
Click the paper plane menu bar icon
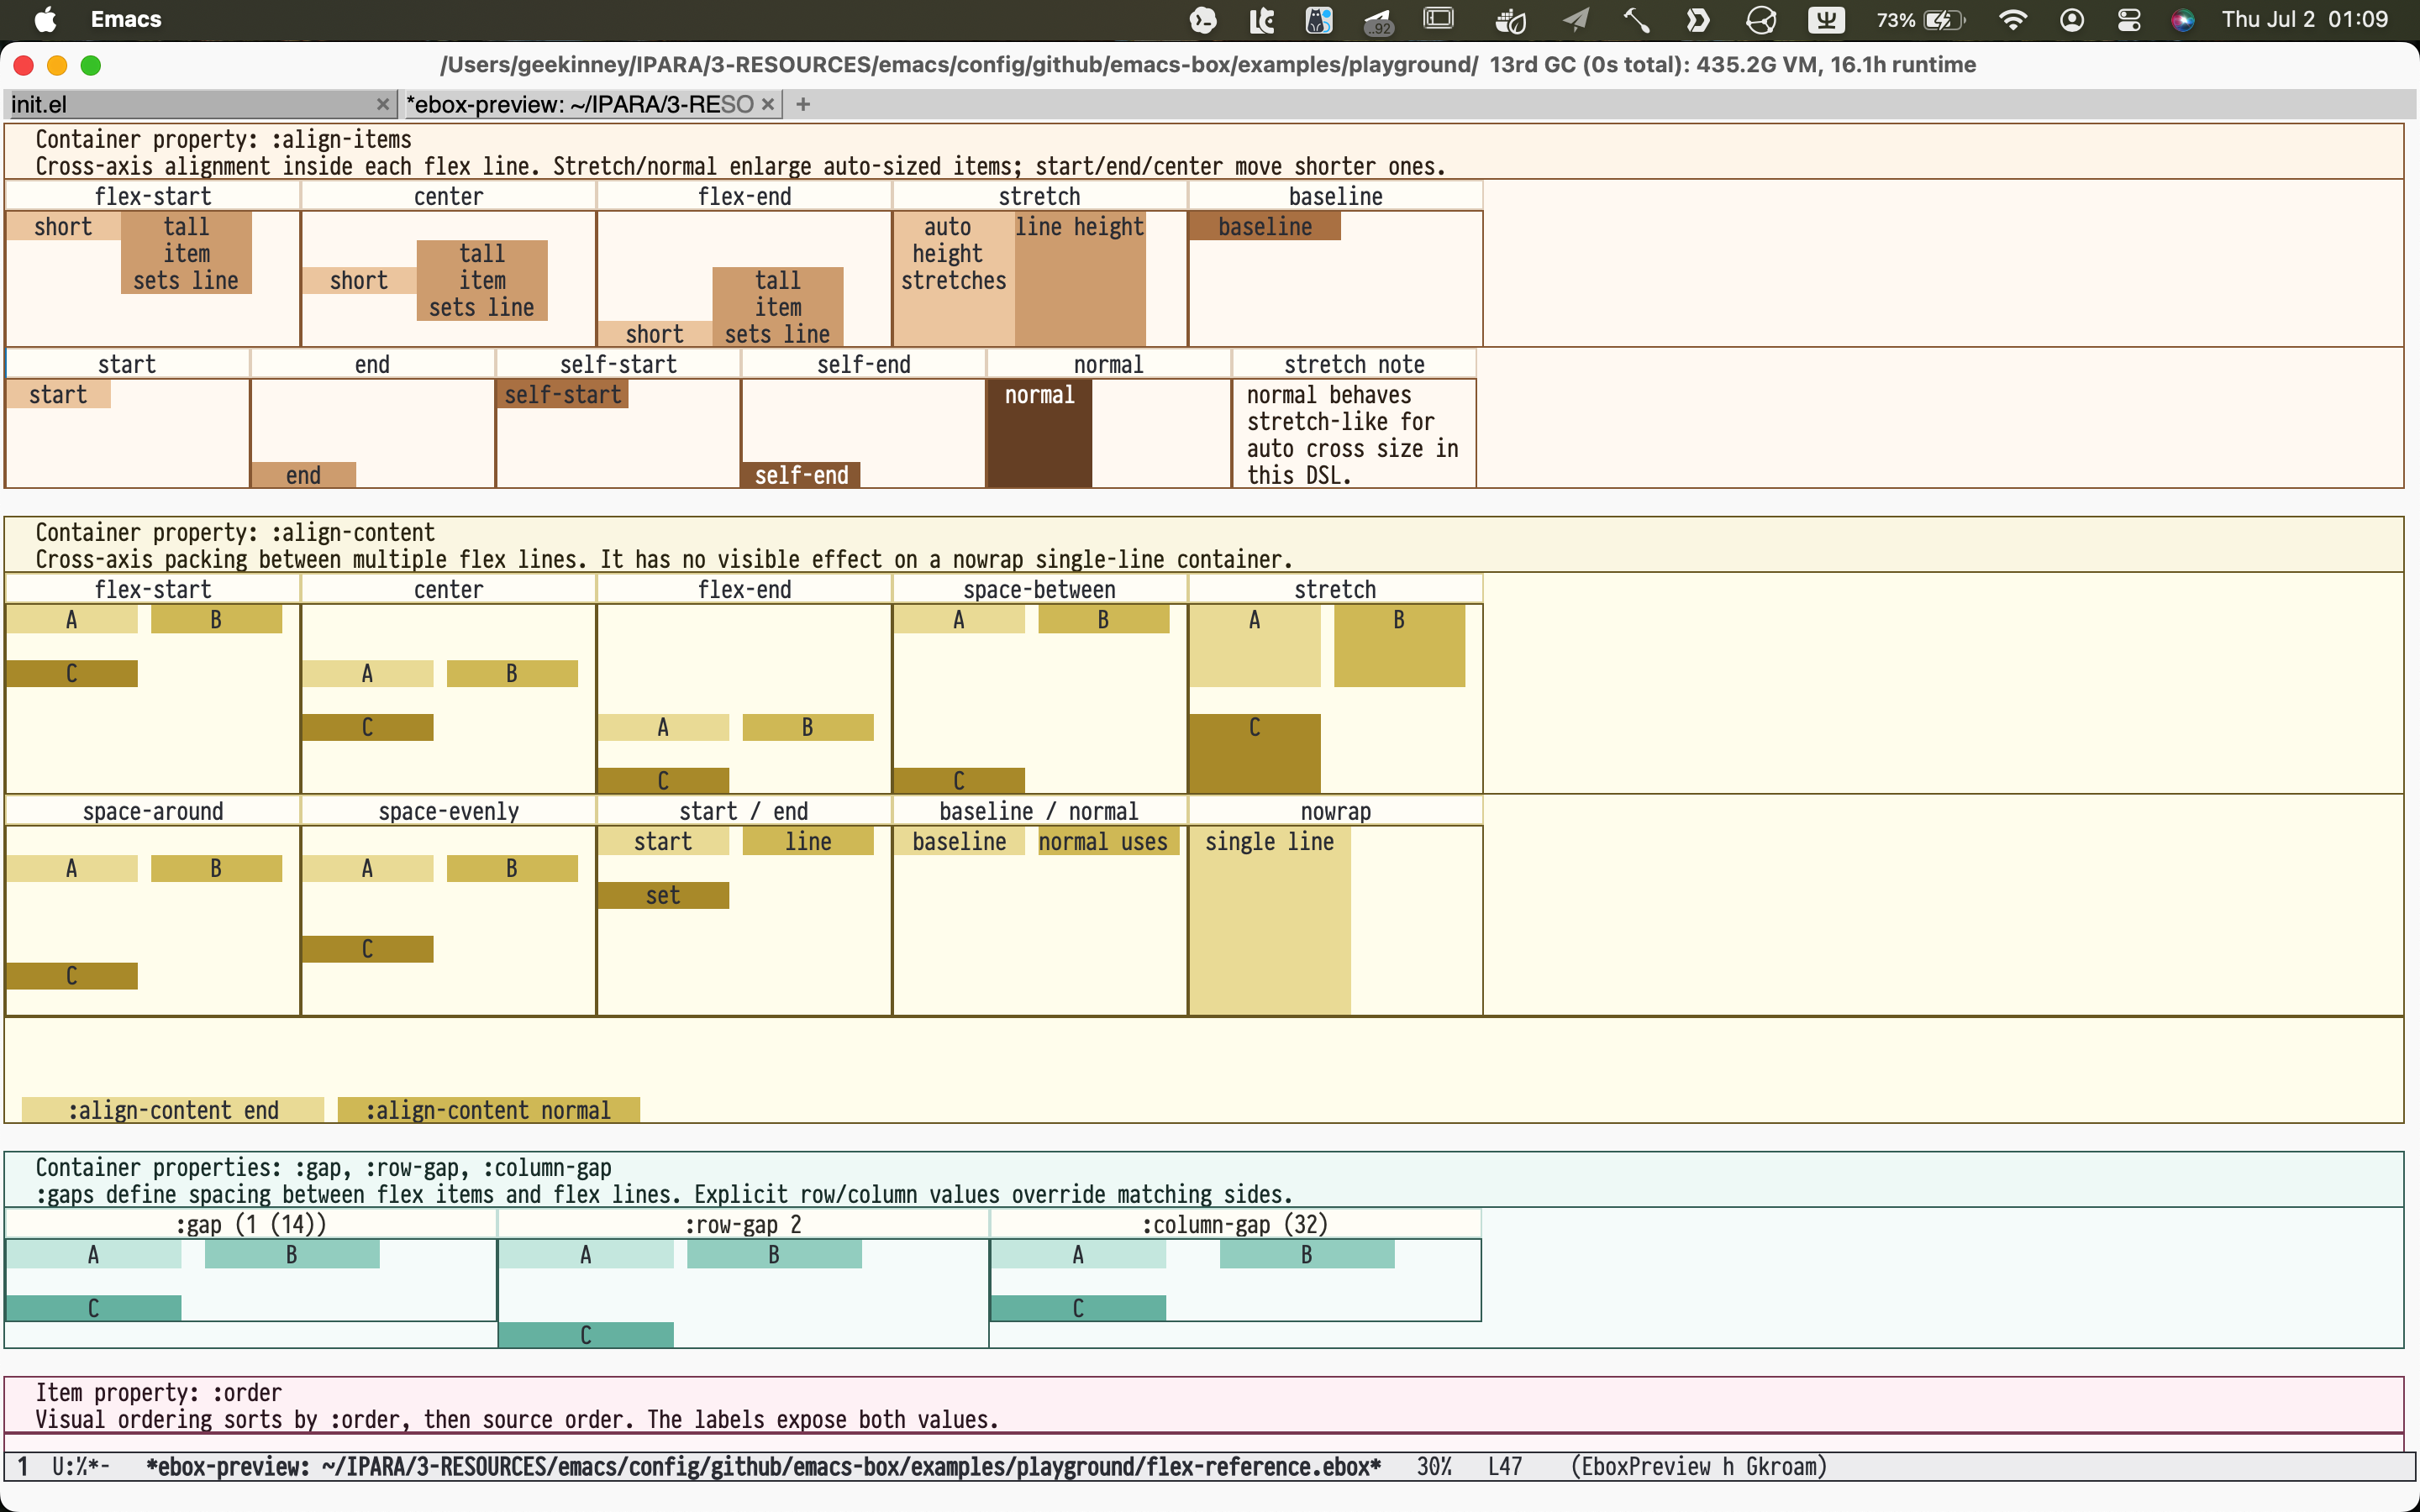coord(1576,20)
